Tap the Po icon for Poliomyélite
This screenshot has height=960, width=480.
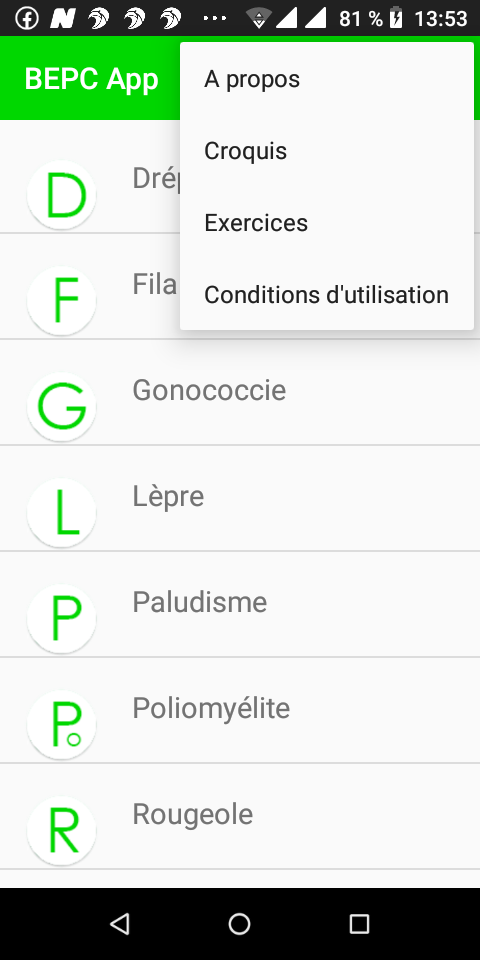pos(61,724)
